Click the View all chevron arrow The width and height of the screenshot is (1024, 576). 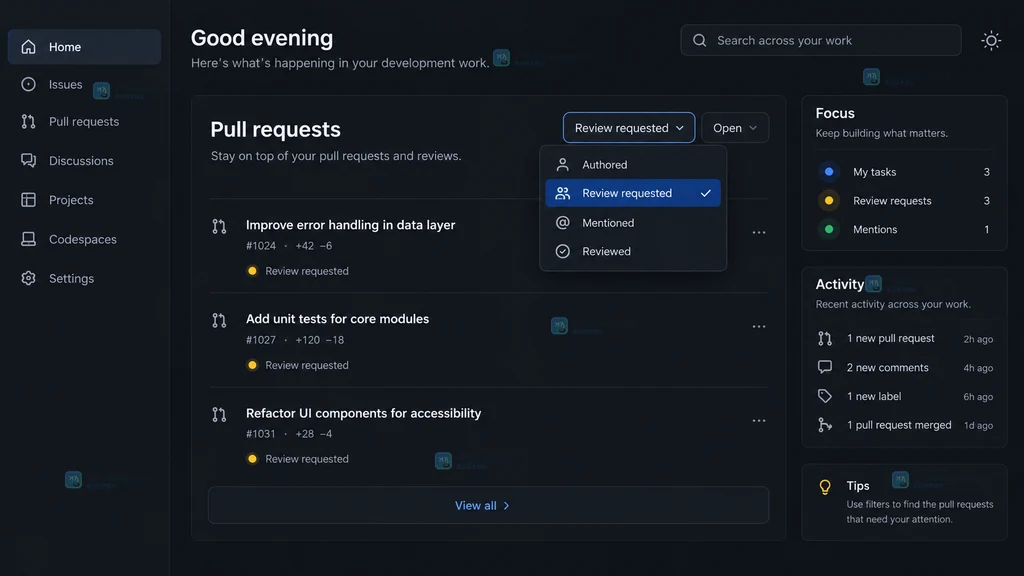point(506,505)
